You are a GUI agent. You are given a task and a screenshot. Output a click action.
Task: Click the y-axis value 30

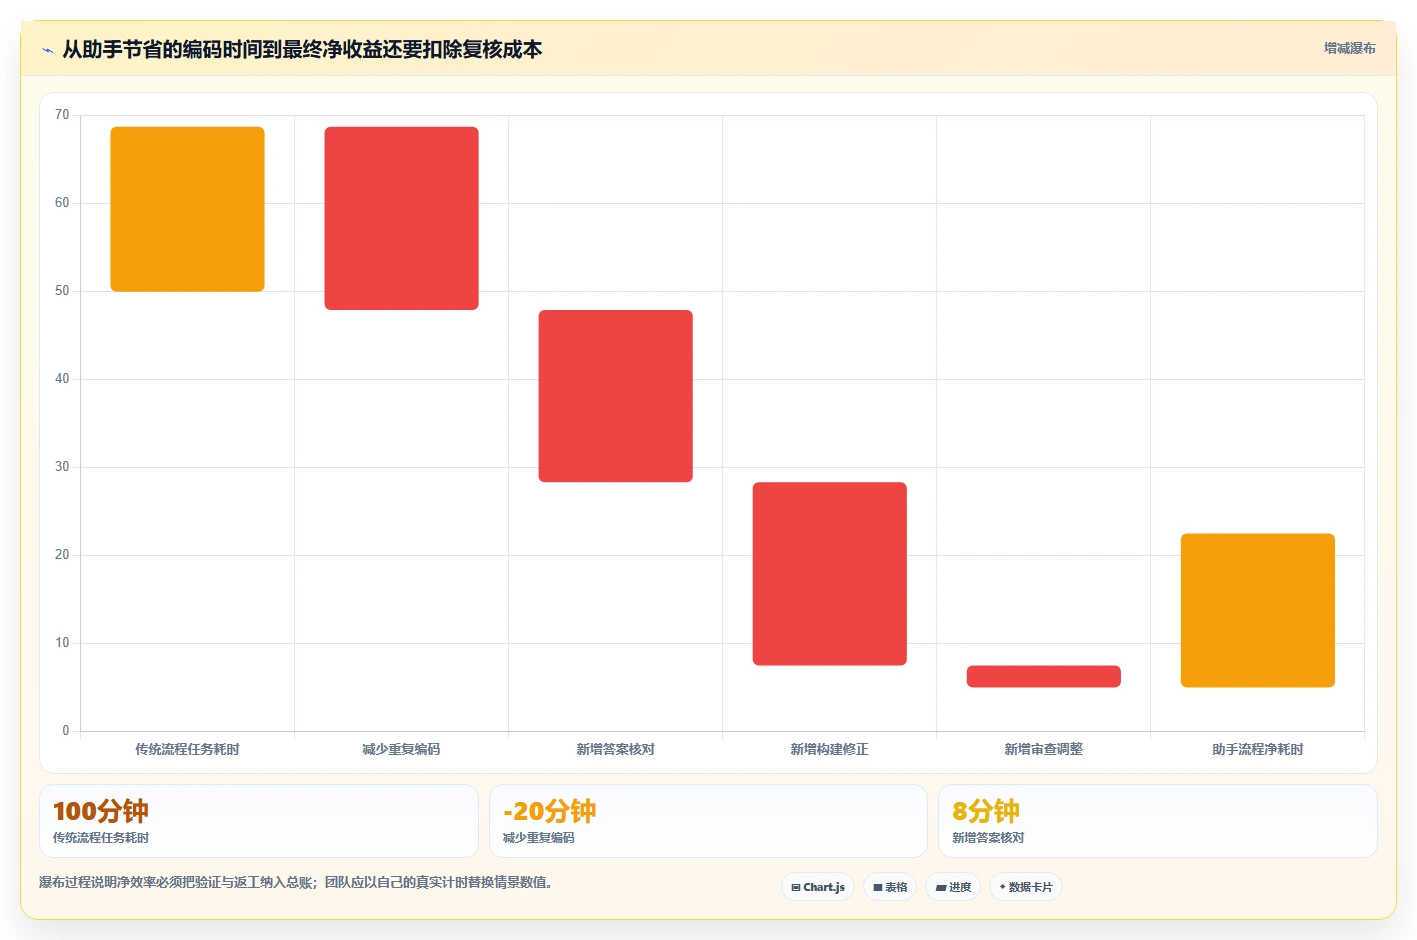(x=62, y=467)
